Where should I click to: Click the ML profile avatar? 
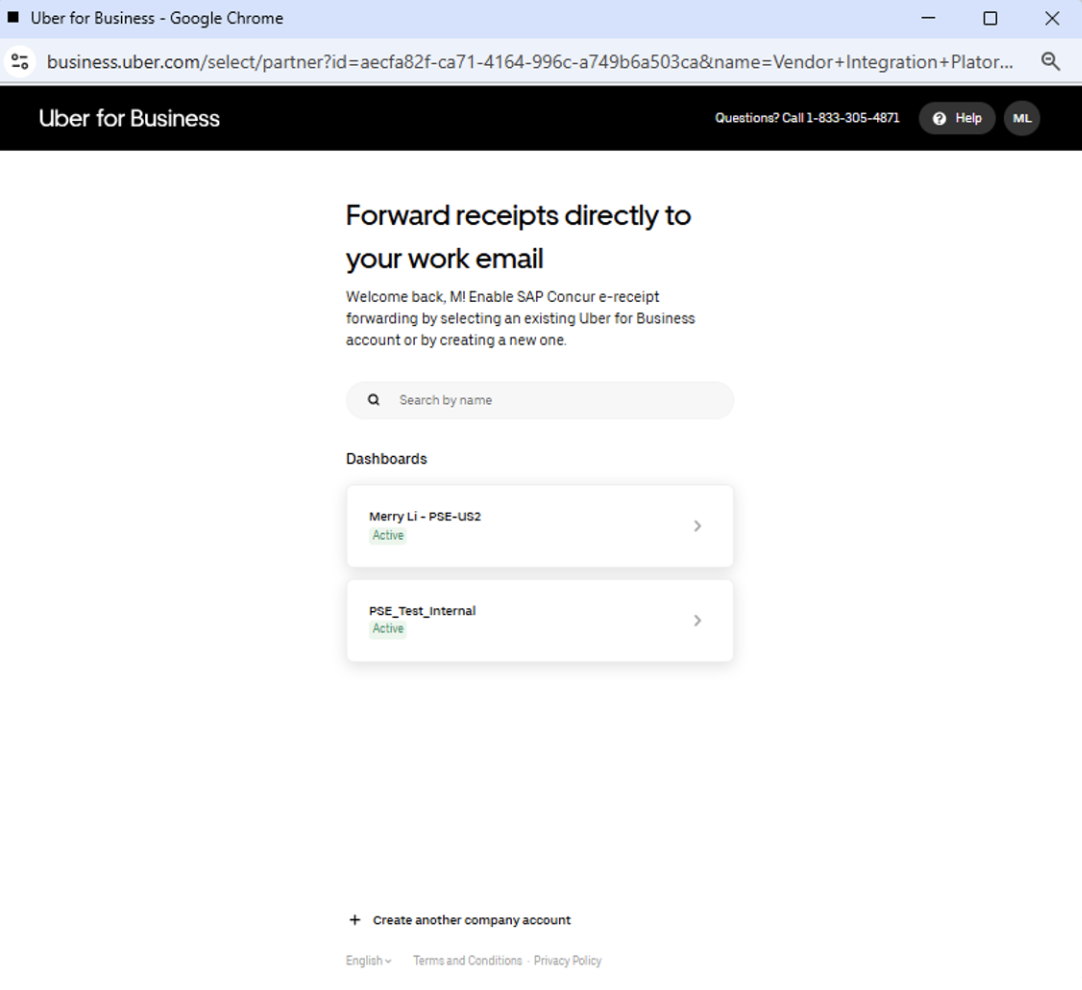(1021, 118)
